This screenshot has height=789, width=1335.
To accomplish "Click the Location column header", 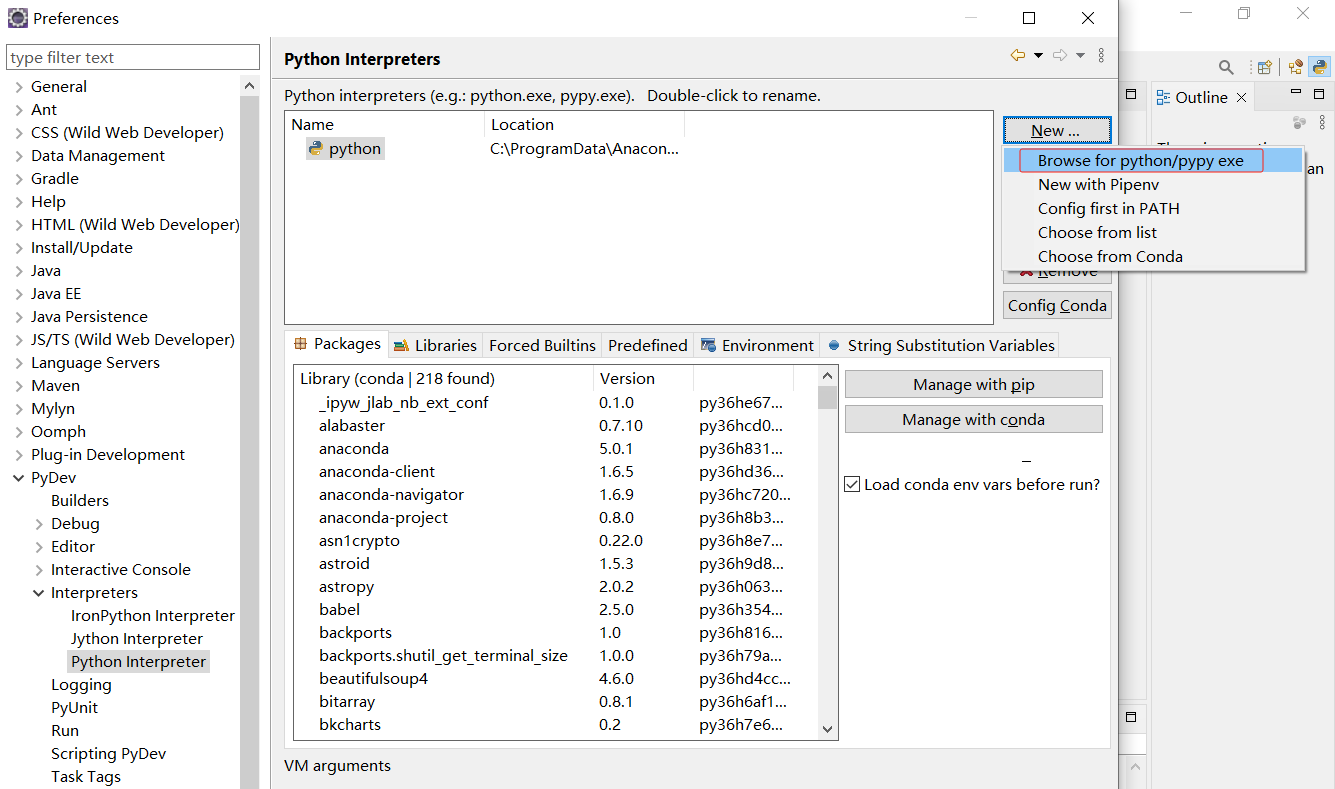I will pos(585,125).
